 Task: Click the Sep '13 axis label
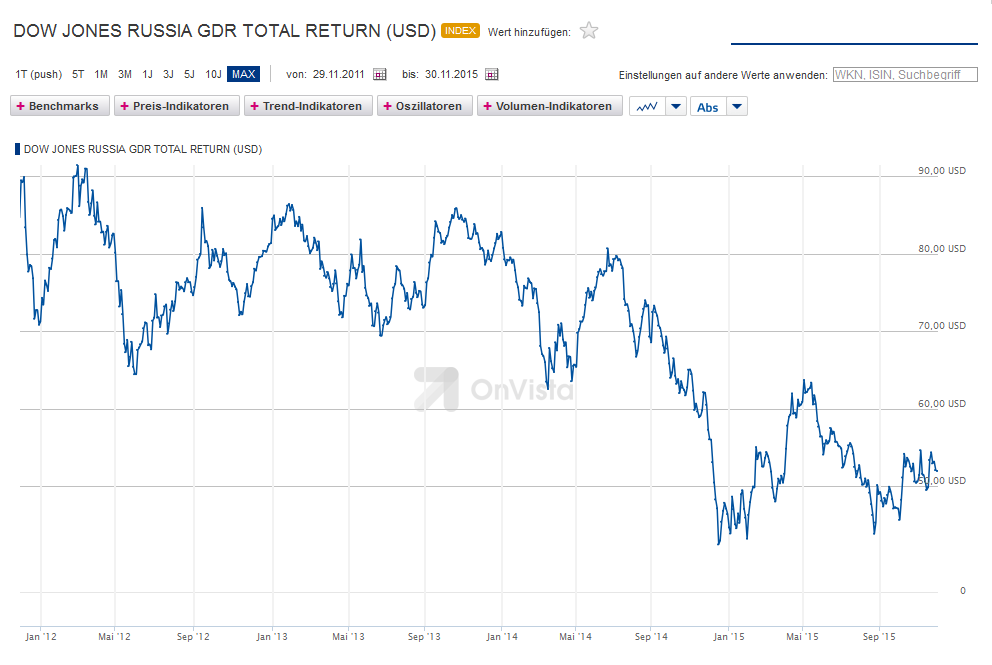[x=424, y=637]
